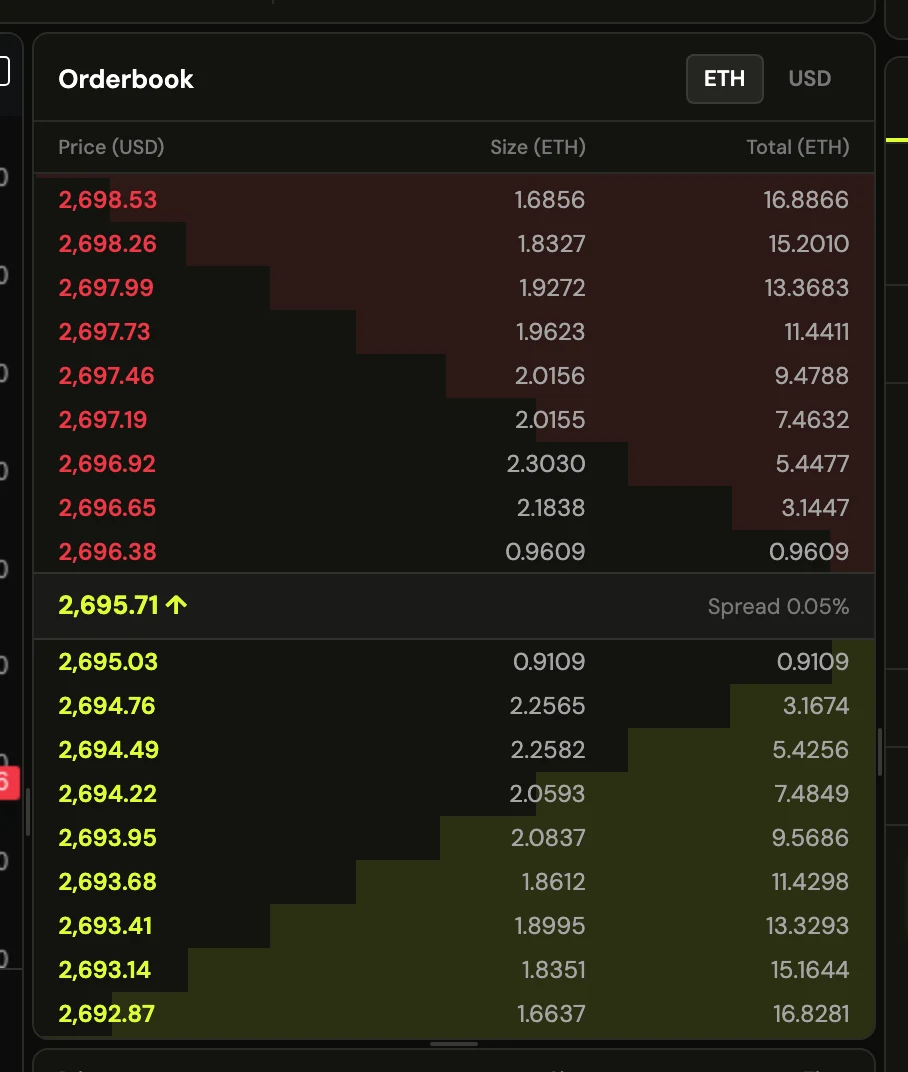This screenshot has width=908, height=1072.
Task: Select the bid price 2,692.87
Action: pos(107,1014)
